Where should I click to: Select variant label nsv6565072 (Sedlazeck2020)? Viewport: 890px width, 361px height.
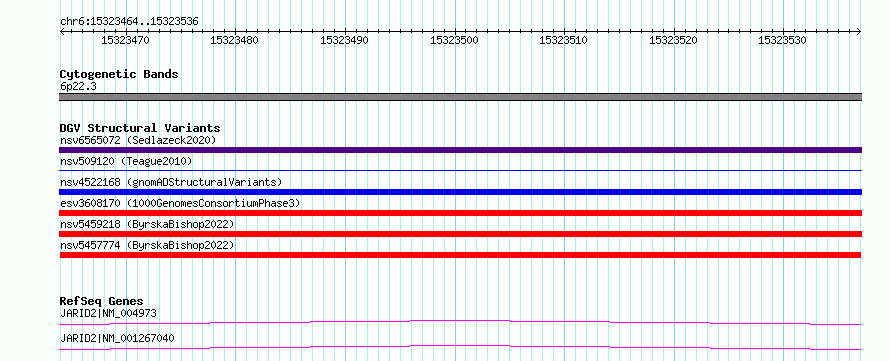(138, 140)
